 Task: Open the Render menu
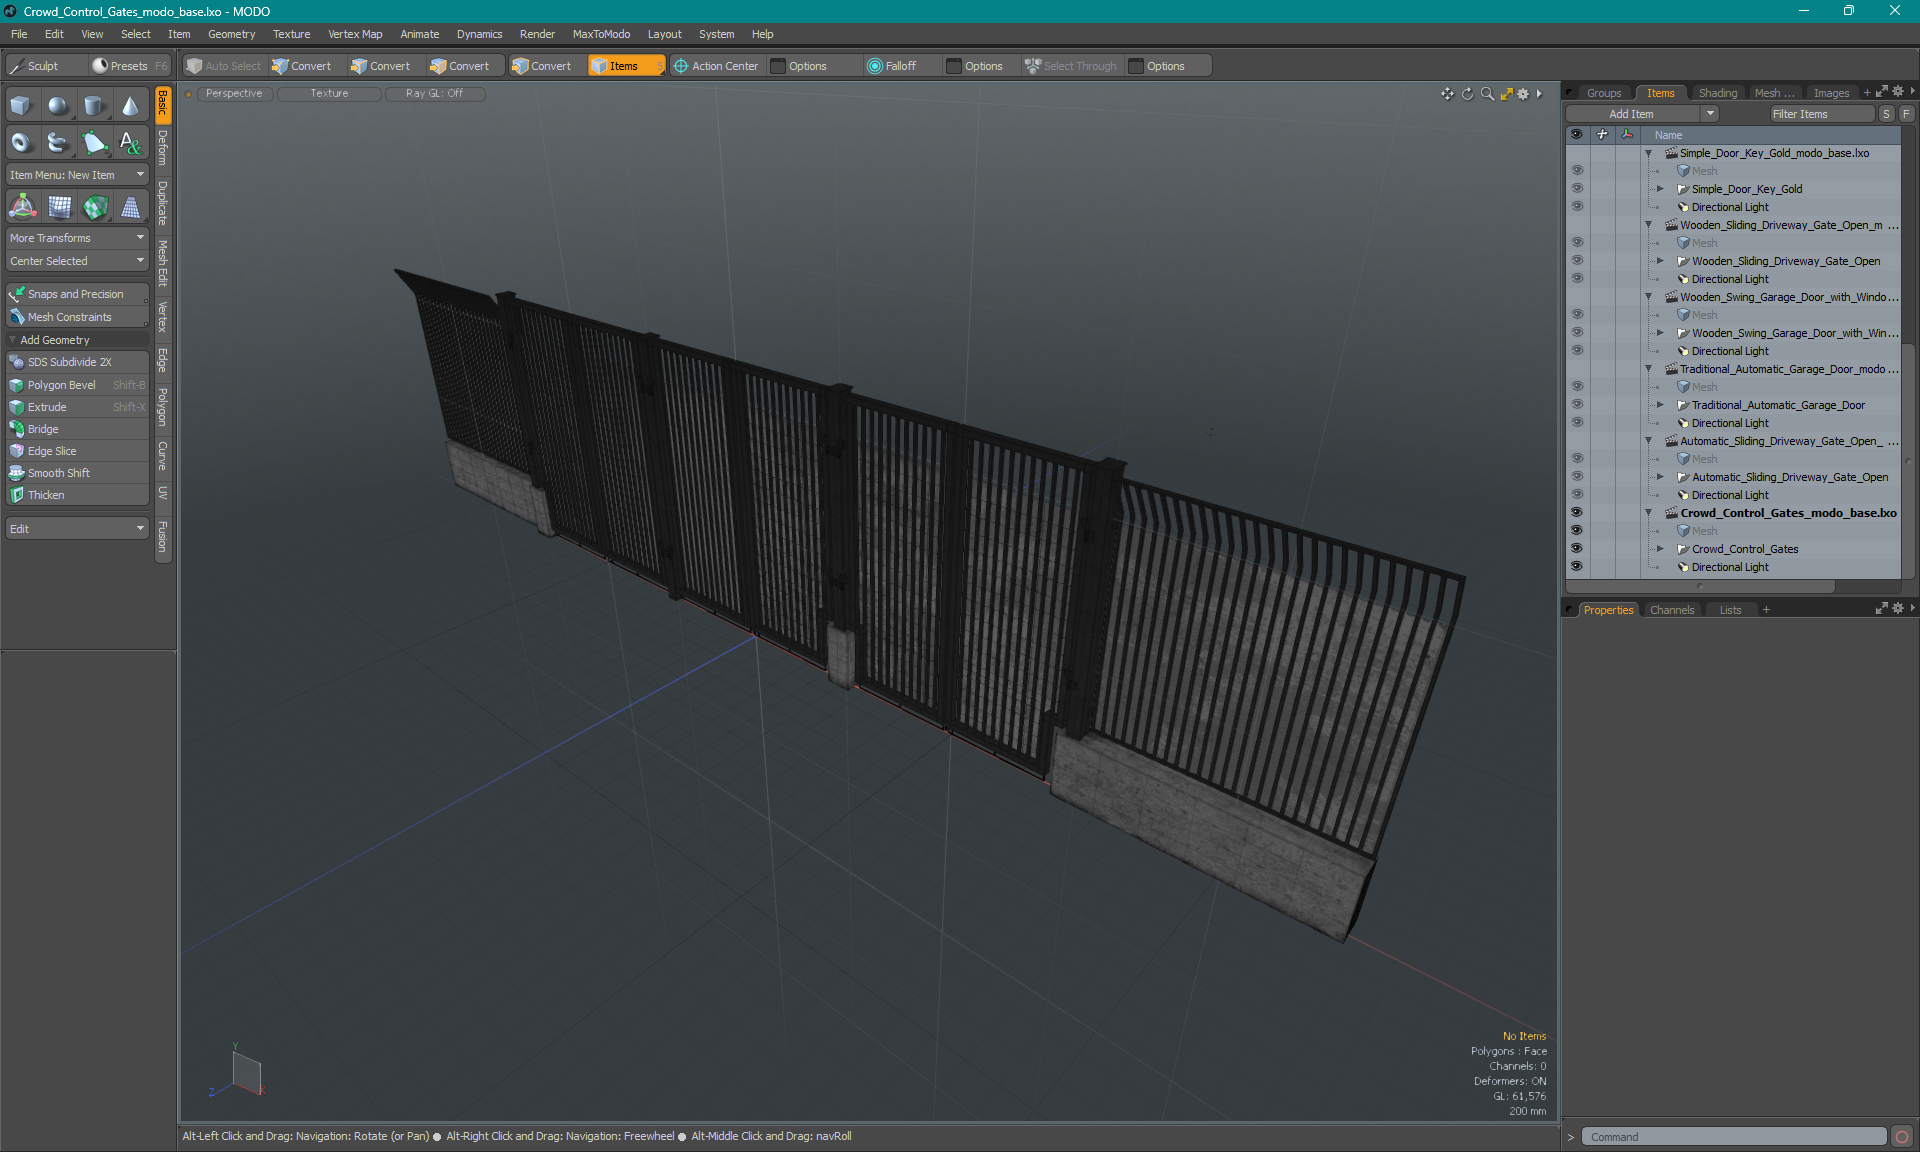537,34
